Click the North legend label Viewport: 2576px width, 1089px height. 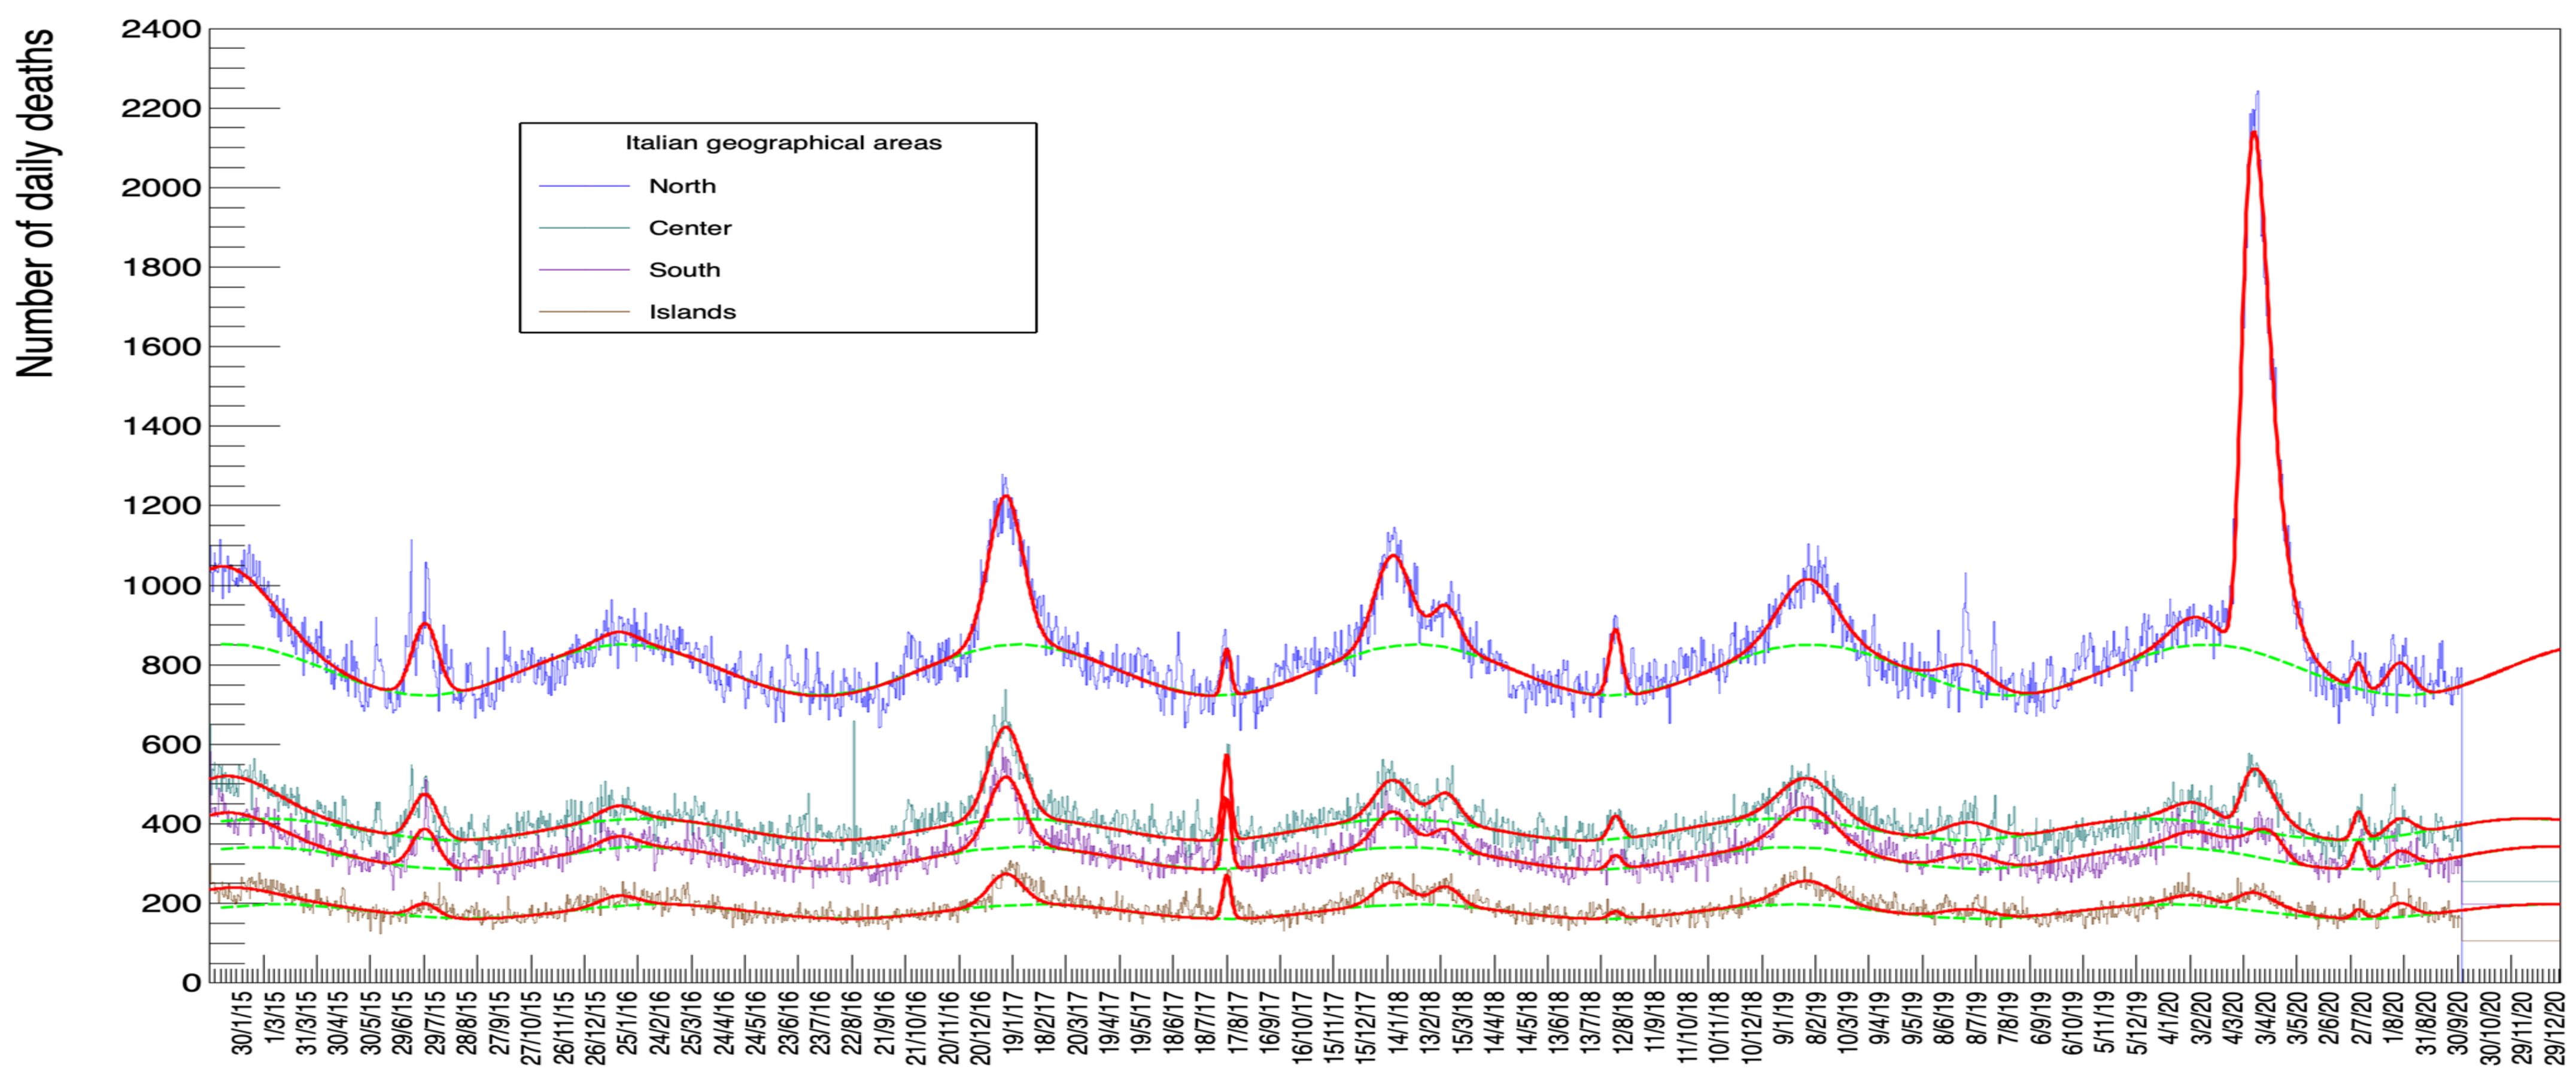(x=682, y=186)
